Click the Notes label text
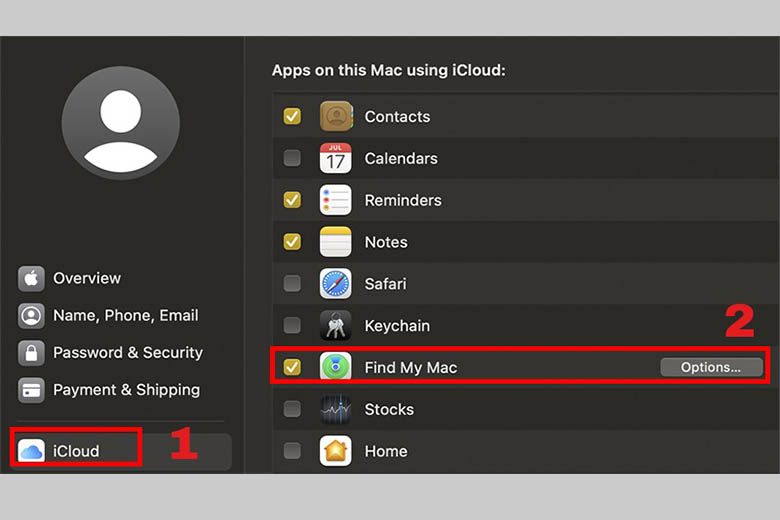The image size is (780, 520). (386, 242)
